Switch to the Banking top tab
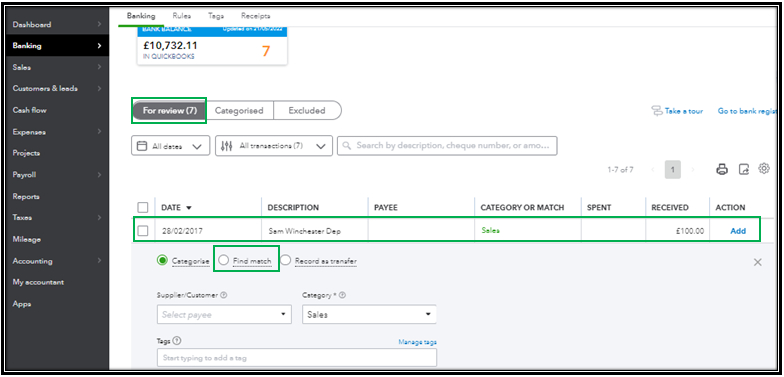The width and height of the screenshot is (784, 377). 141,16
